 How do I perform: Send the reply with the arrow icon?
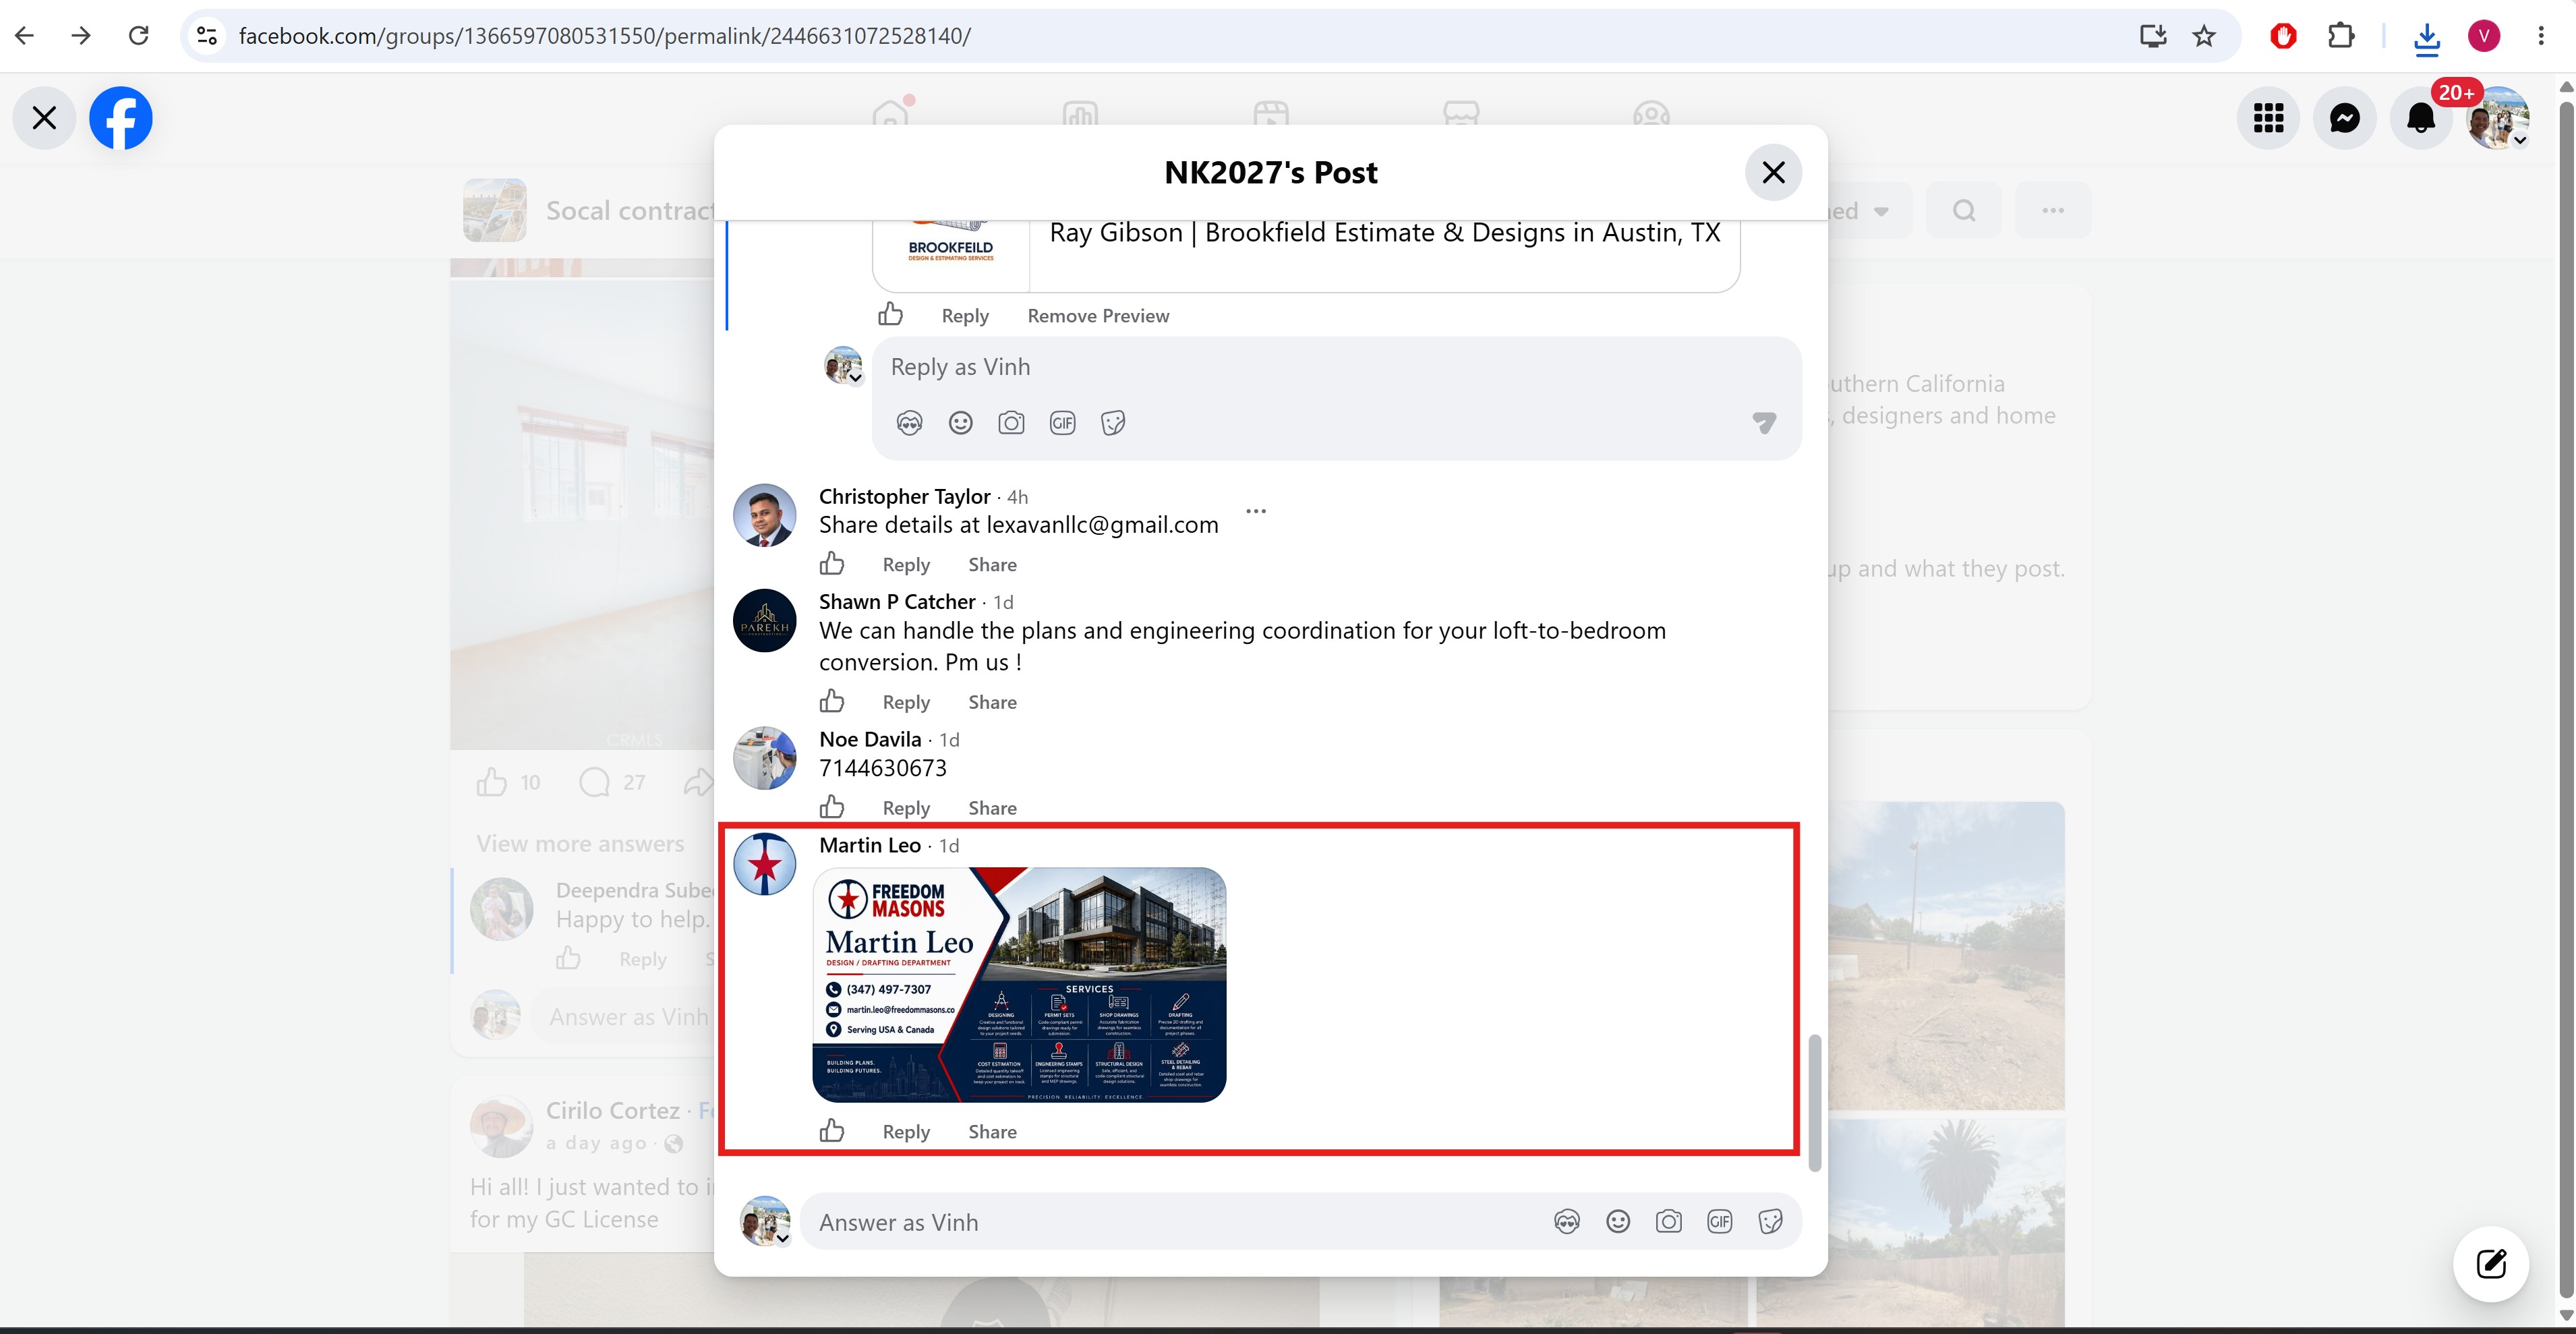1764,423
